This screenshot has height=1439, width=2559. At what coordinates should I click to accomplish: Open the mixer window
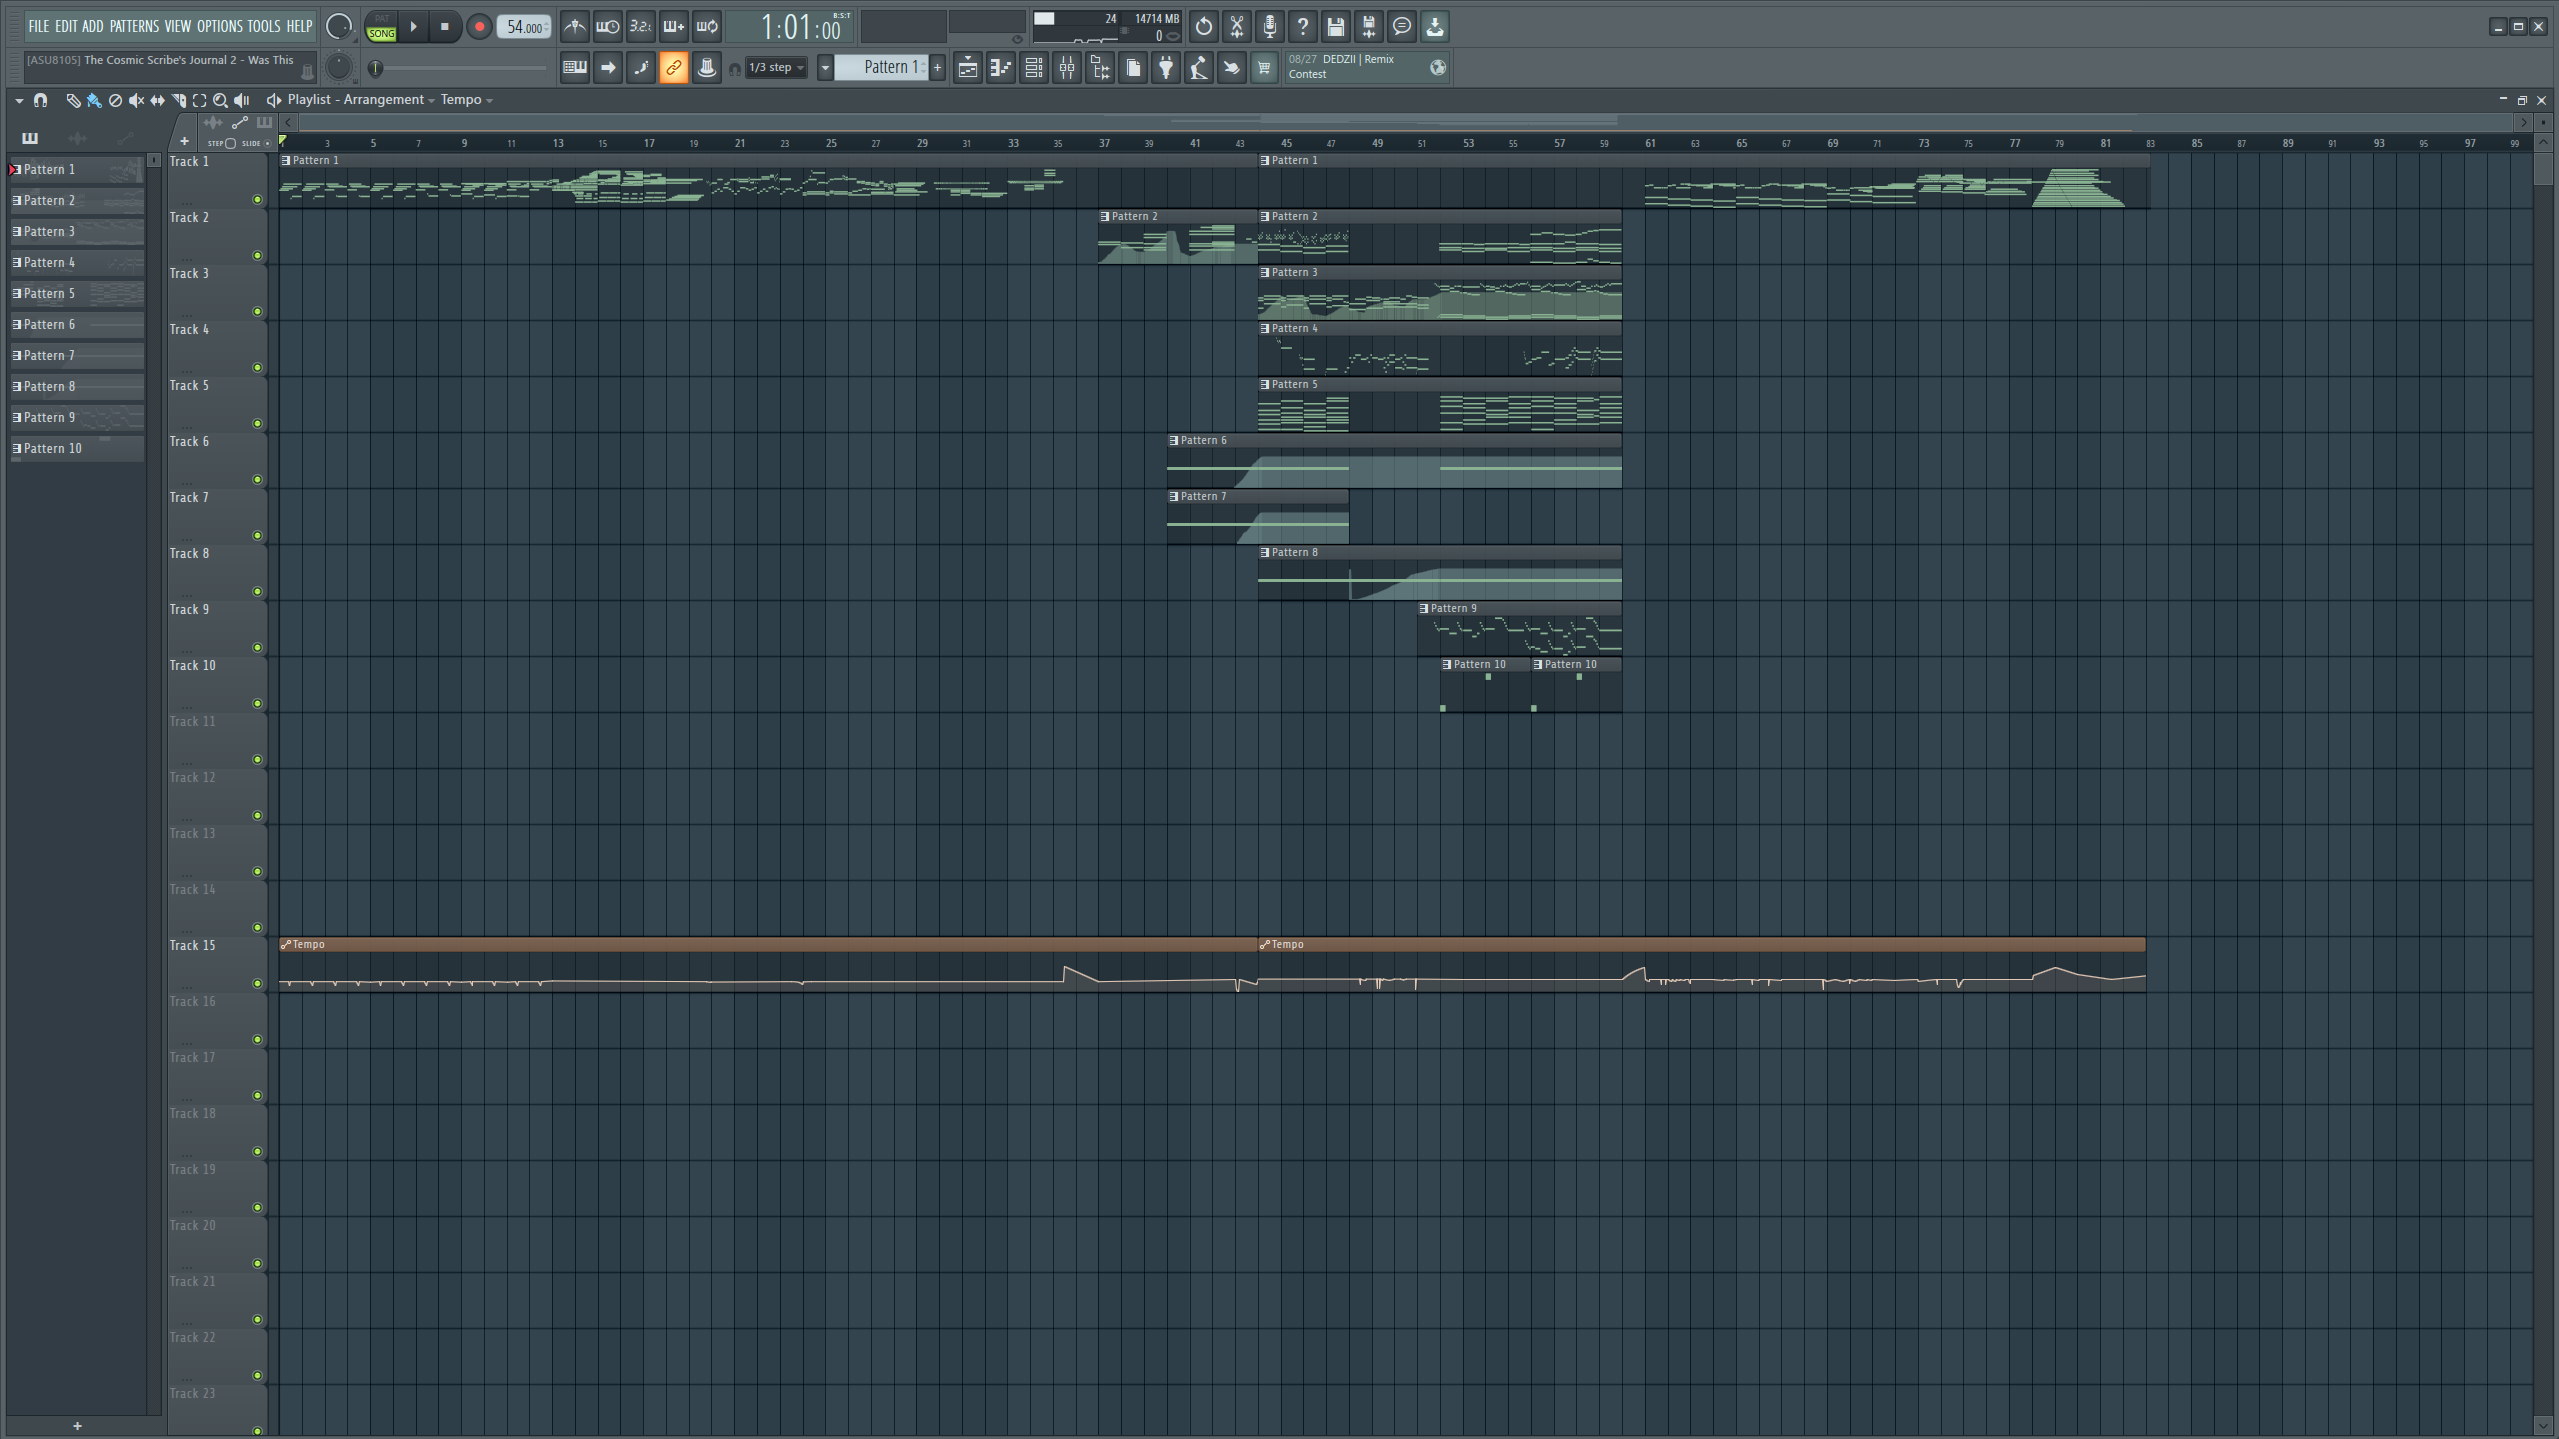pyautogui.click(x=1067, y=68)
